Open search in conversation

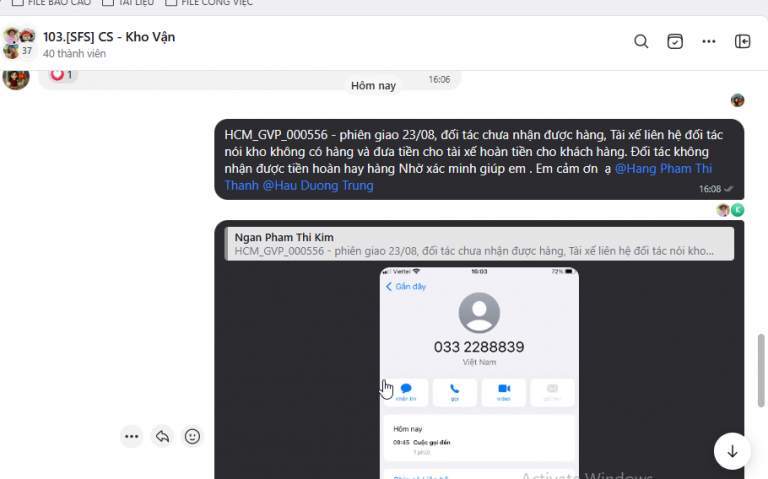(x=641, y=41)
